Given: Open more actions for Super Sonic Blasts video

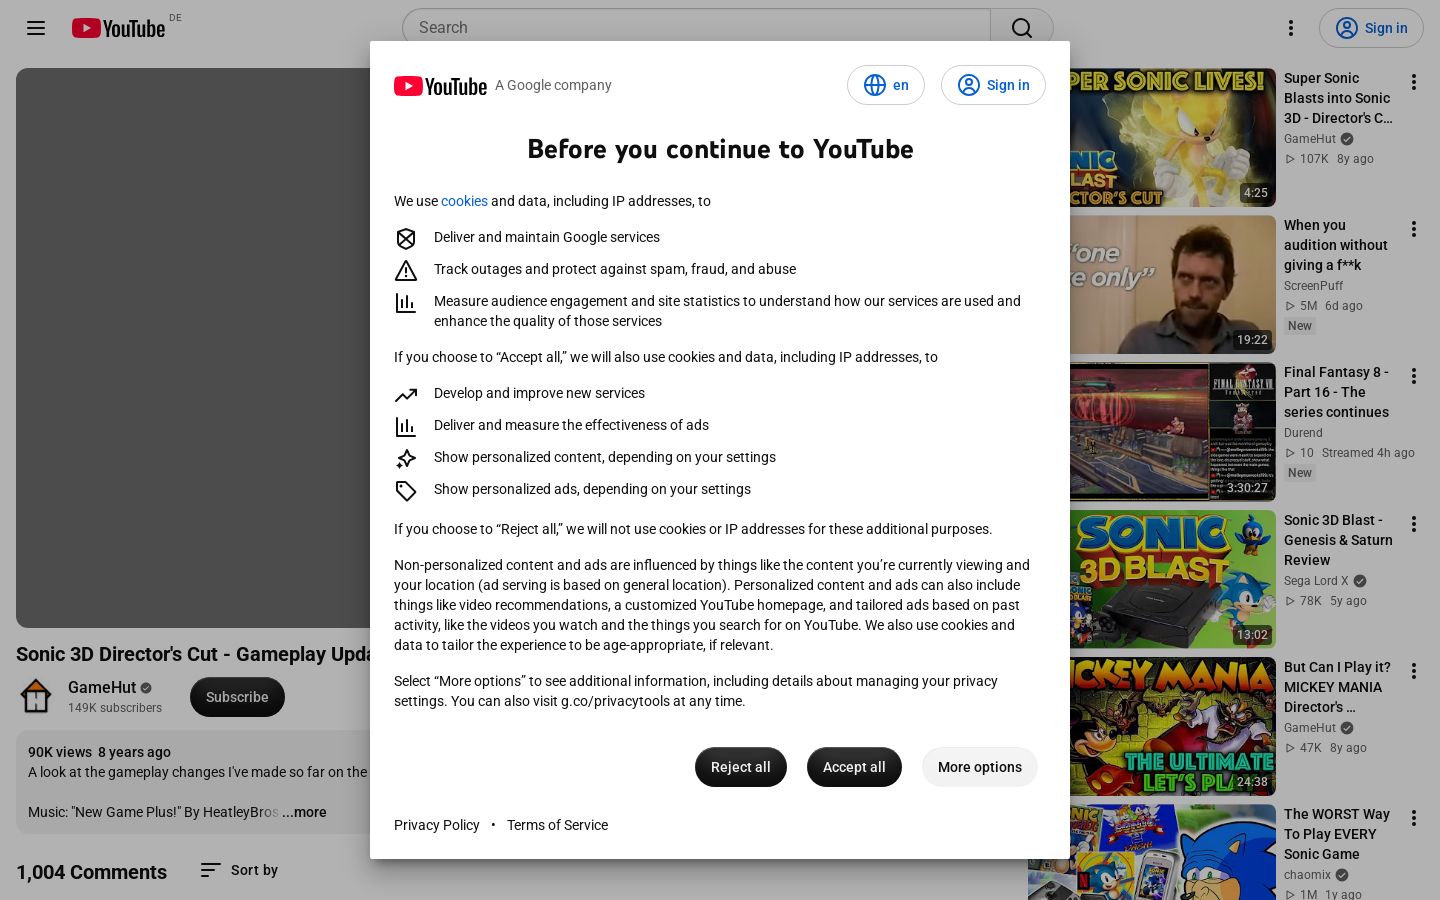Looking at the screenshot, I should click(1414, 82).
